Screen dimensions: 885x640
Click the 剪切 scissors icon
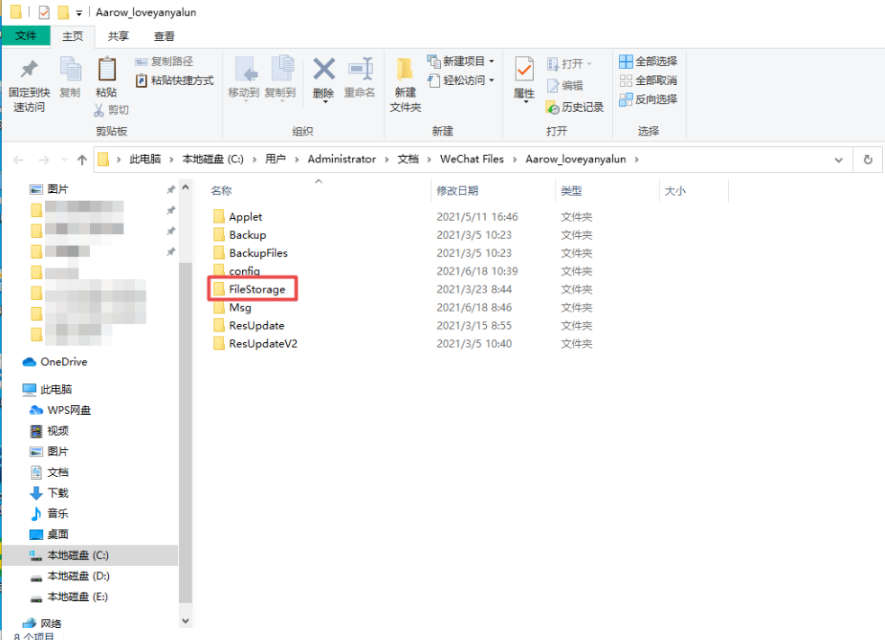(99, 110)
